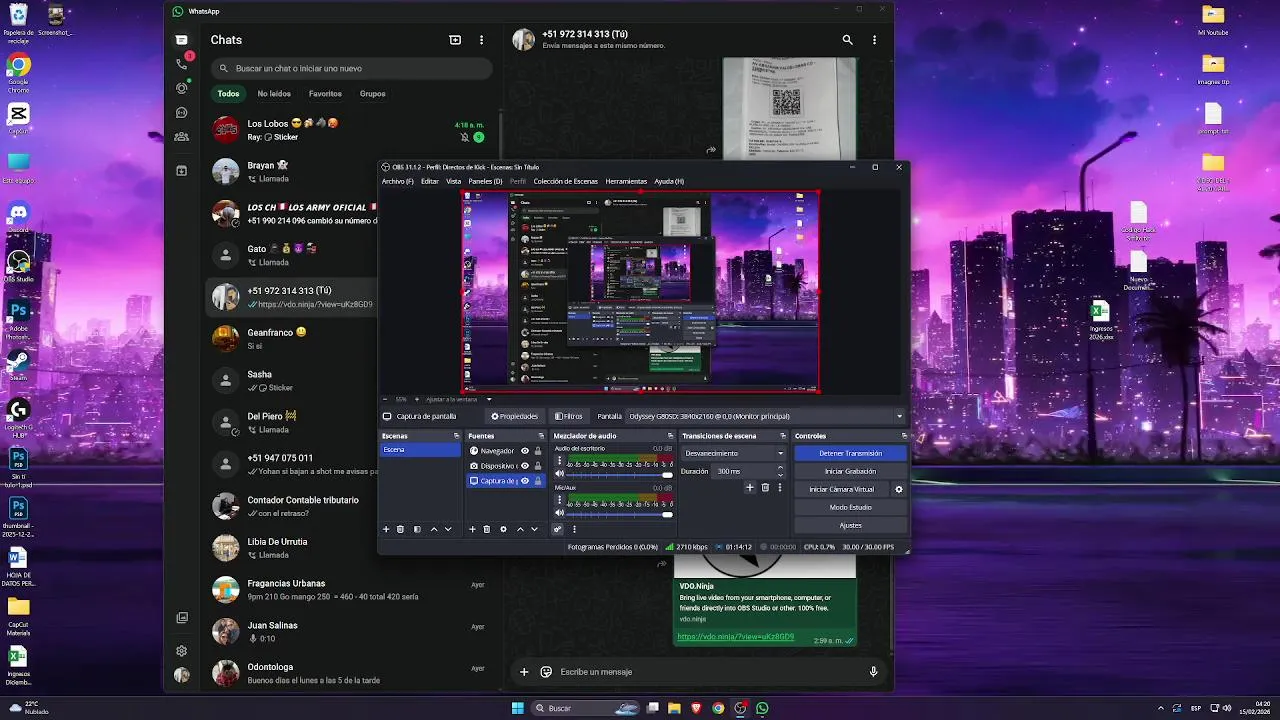The height and width of the screenshot is (720, 1280).
Task: Click Detener Transmisión button
Action: (850, 453)
